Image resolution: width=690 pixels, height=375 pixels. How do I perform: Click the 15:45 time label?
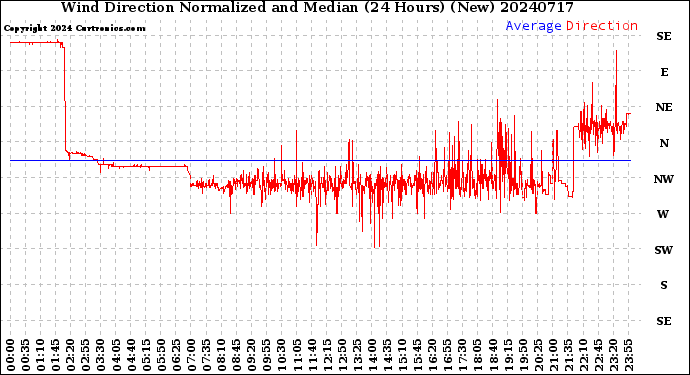417,356
